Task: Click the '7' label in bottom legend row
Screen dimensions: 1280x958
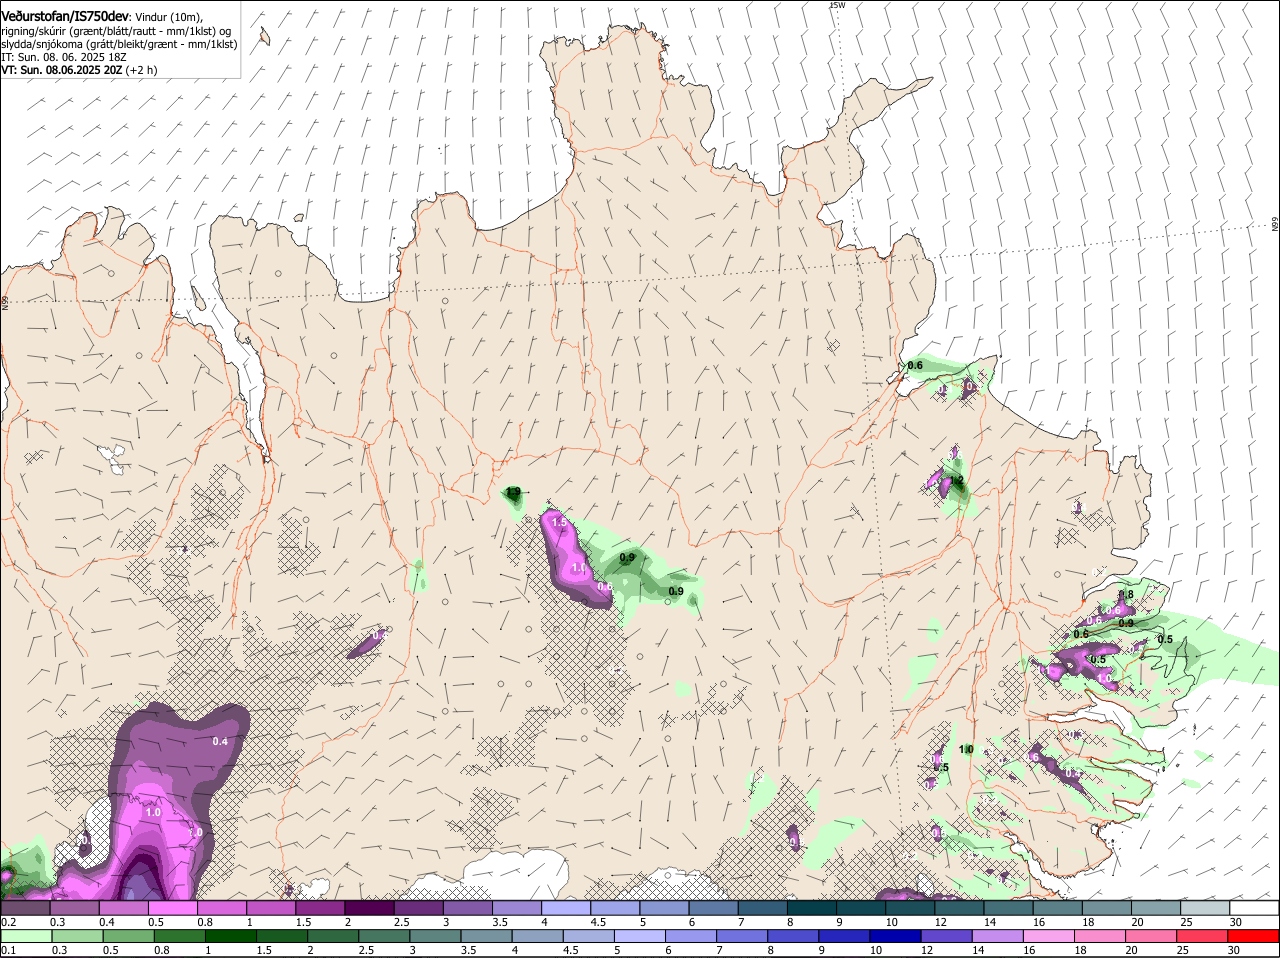Action: coord(720,950)
